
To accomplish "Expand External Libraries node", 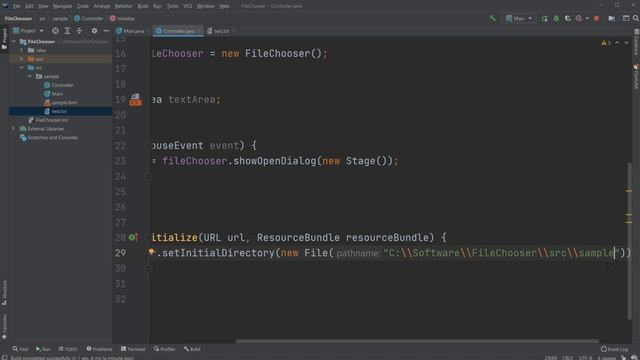I will [x=13, y=129].
